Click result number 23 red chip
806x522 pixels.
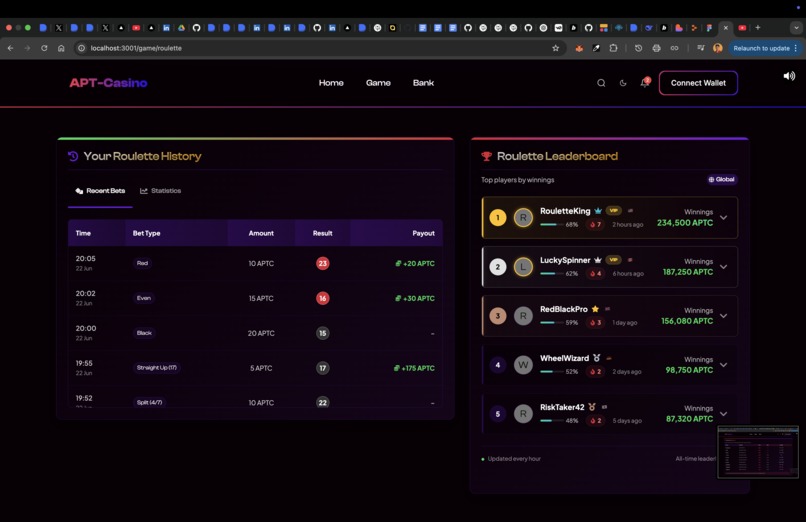click(x=322, y=263)
